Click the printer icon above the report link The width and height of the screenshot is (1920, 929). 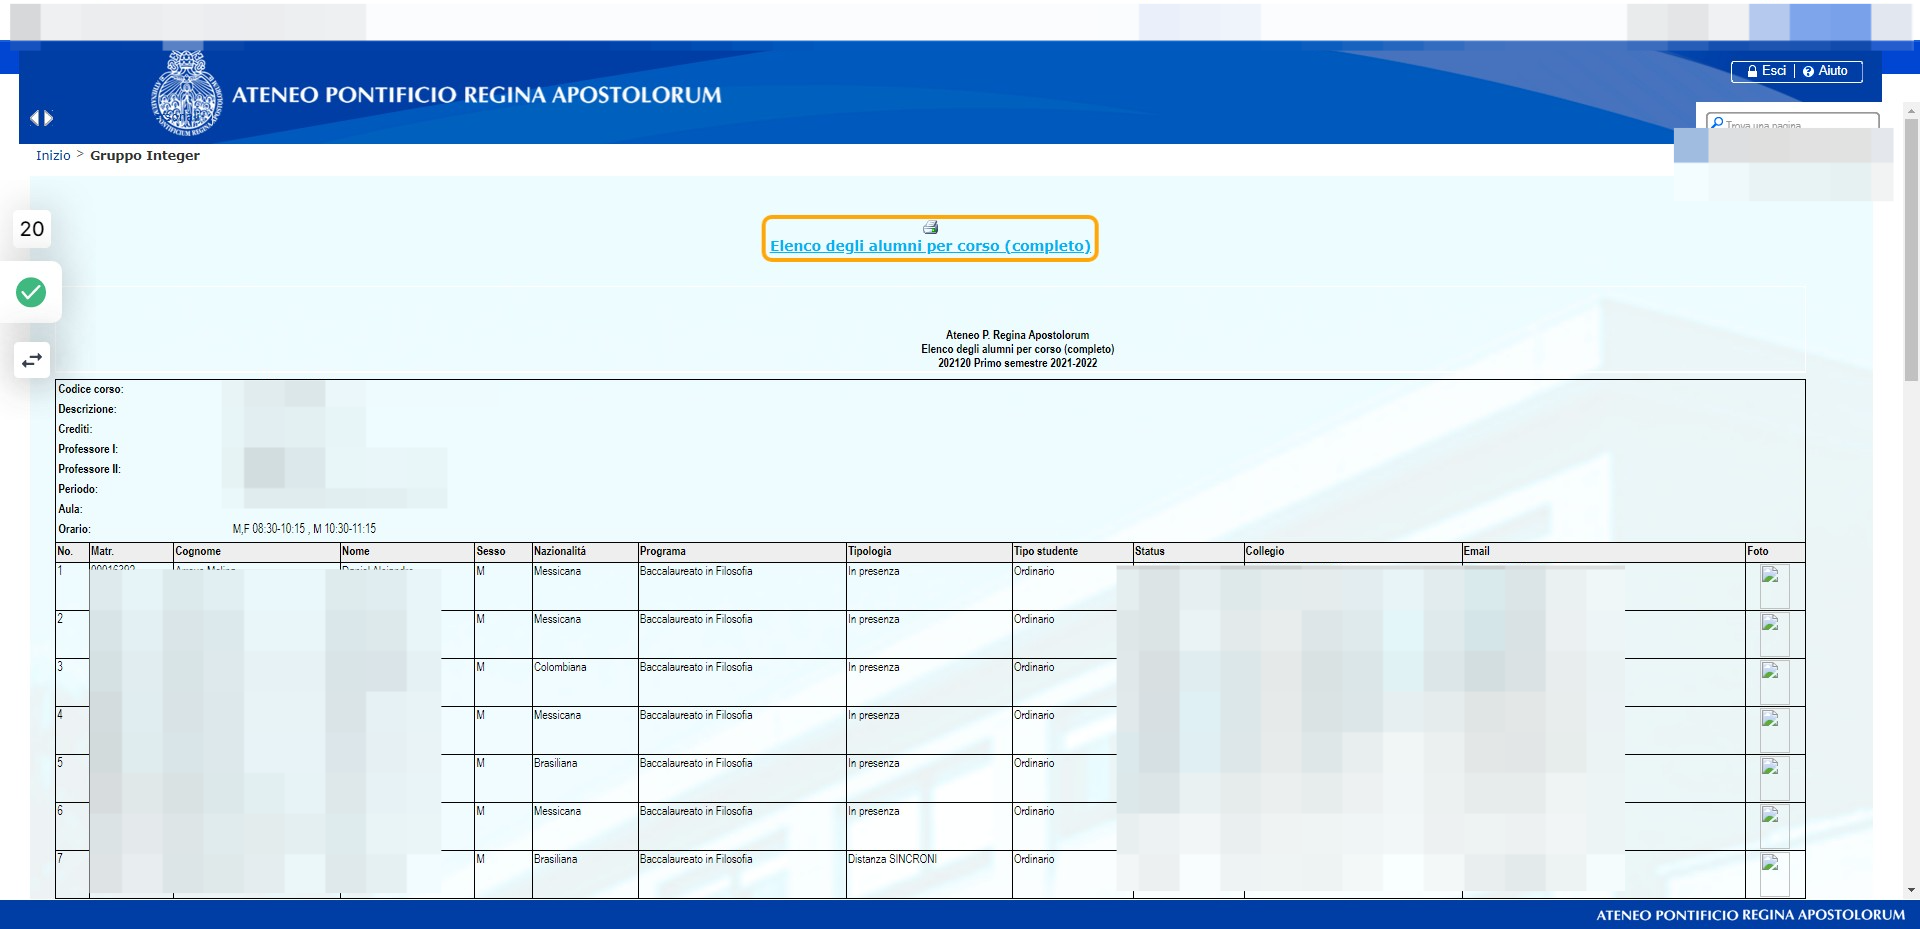[x=930, y=227]
